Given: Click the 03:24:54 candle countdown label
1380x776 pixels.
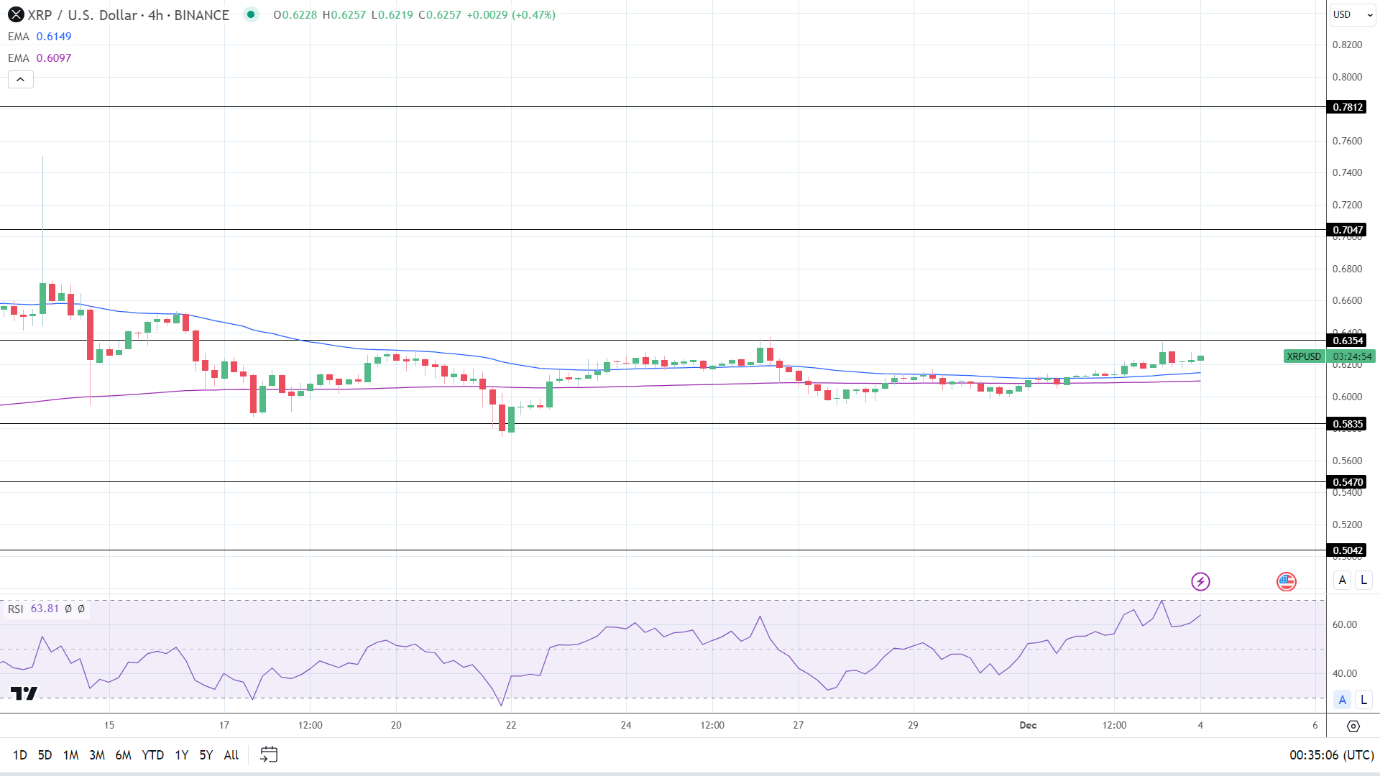Looking at the screenshot, I should (1353, 356).
